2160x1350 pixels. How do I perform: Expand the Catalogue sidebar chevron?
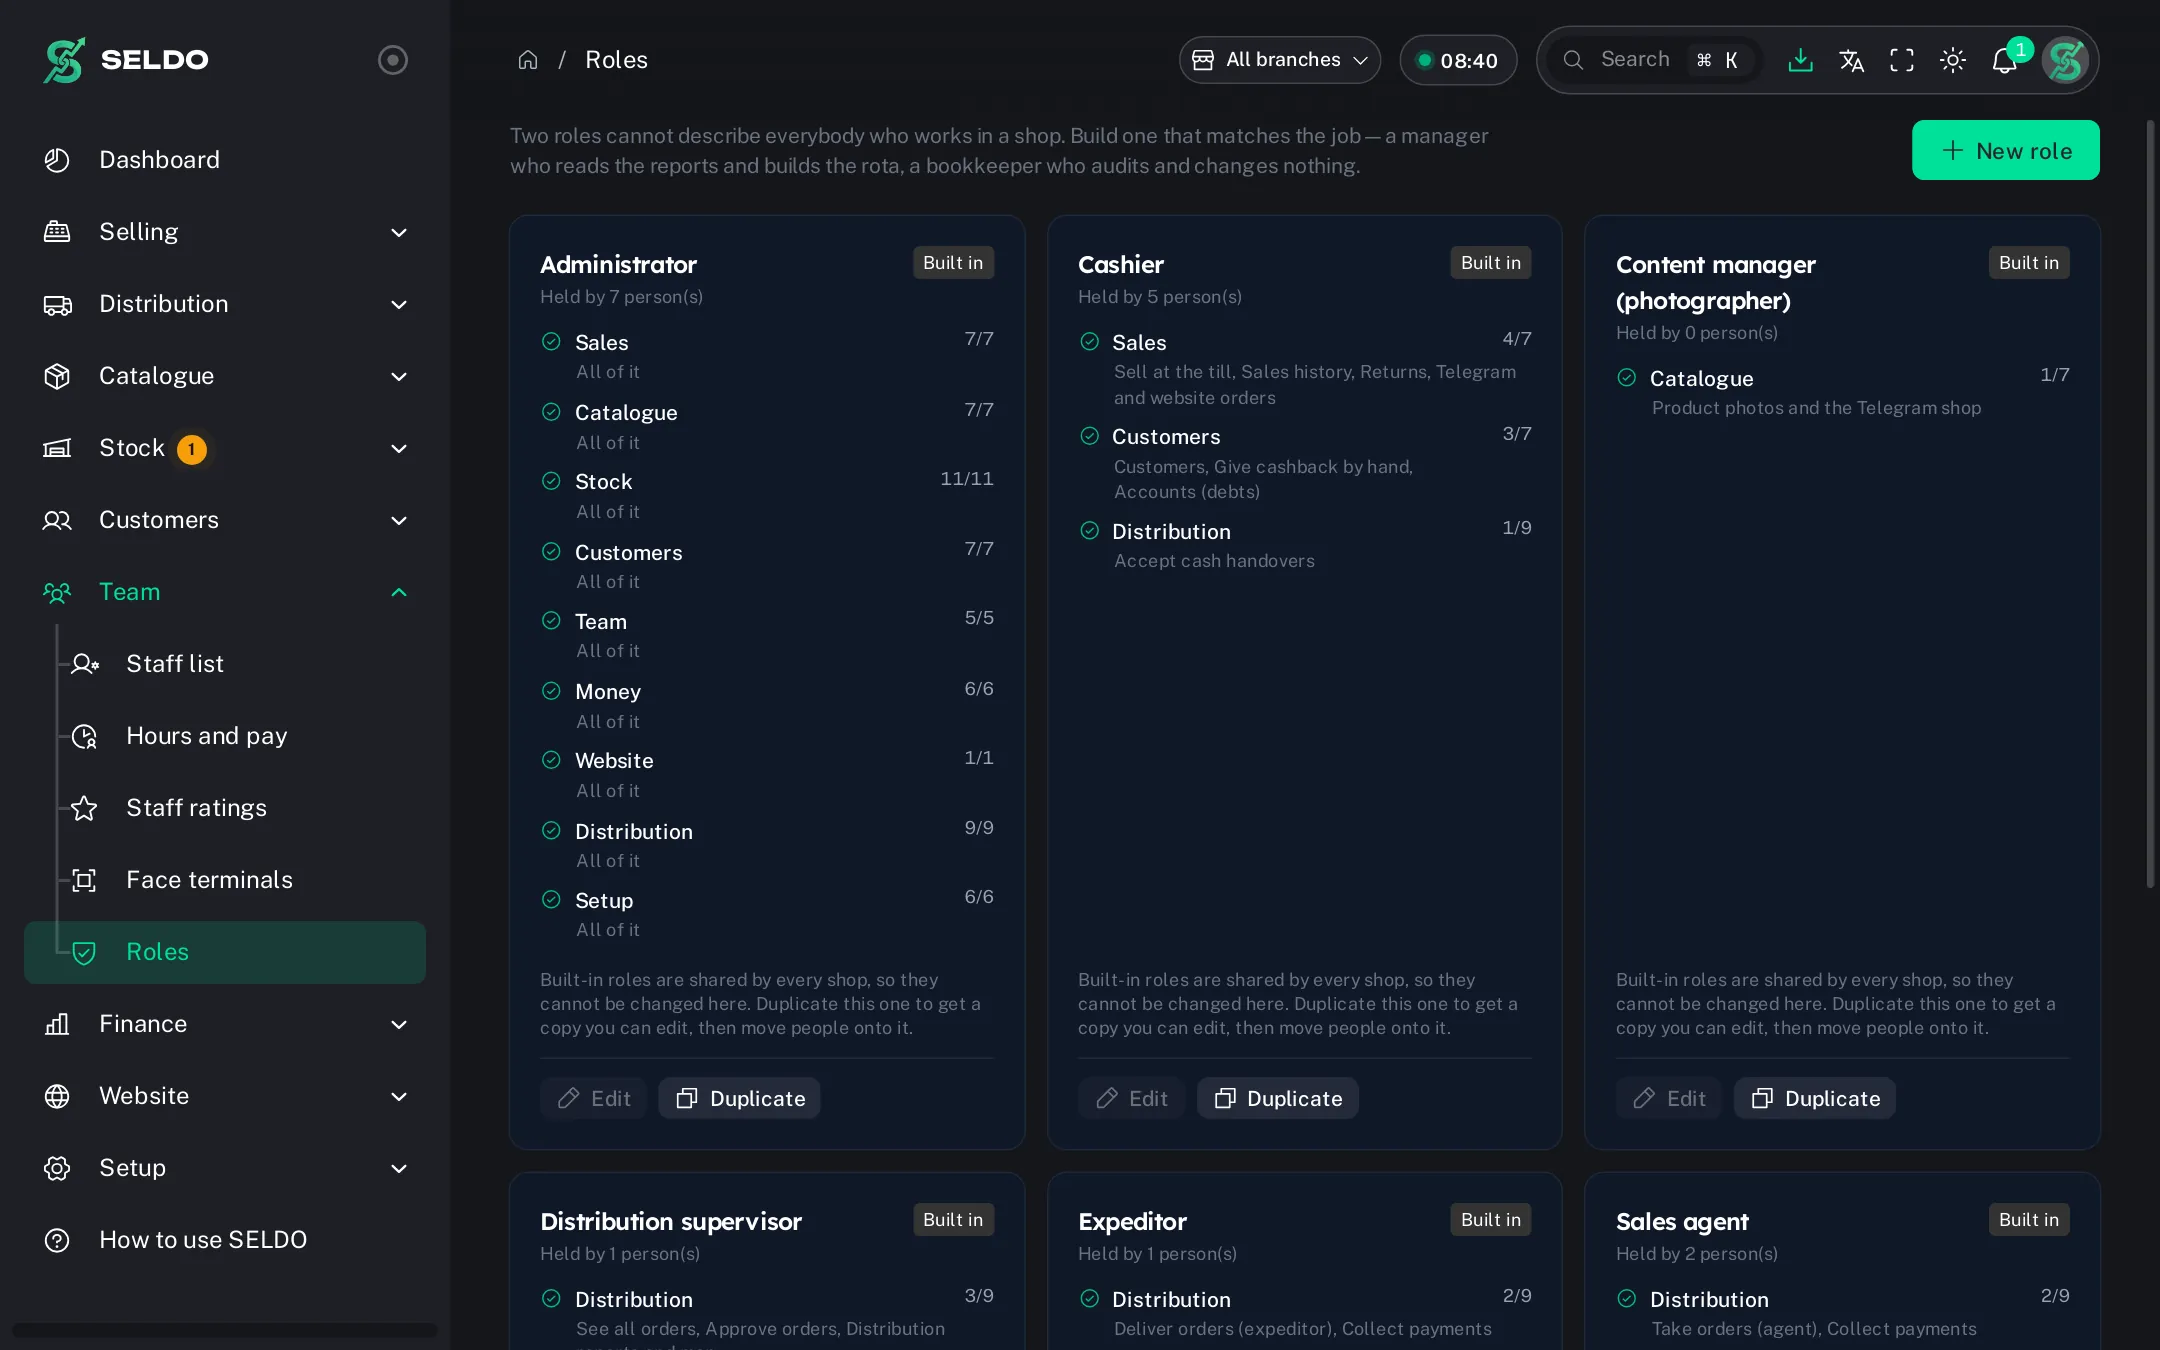pyautogui.click(x=398, y=376)
